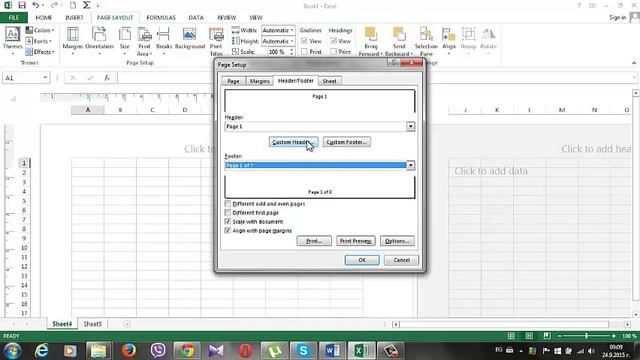Image resolution: width=640 pixels, height=360 pixels.
Task: Toggle Scale with document checkbox
Action: point(228,222)
